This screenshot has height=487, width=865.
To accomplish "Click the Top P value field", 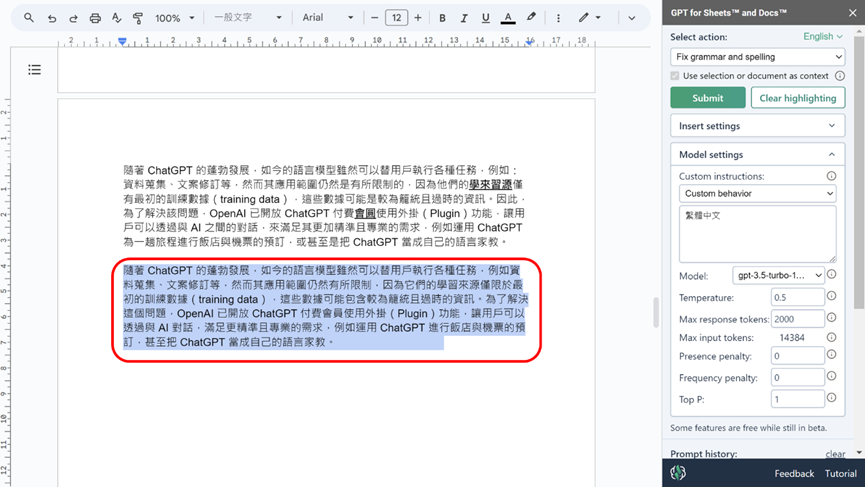I will click(x=797, y=399).
